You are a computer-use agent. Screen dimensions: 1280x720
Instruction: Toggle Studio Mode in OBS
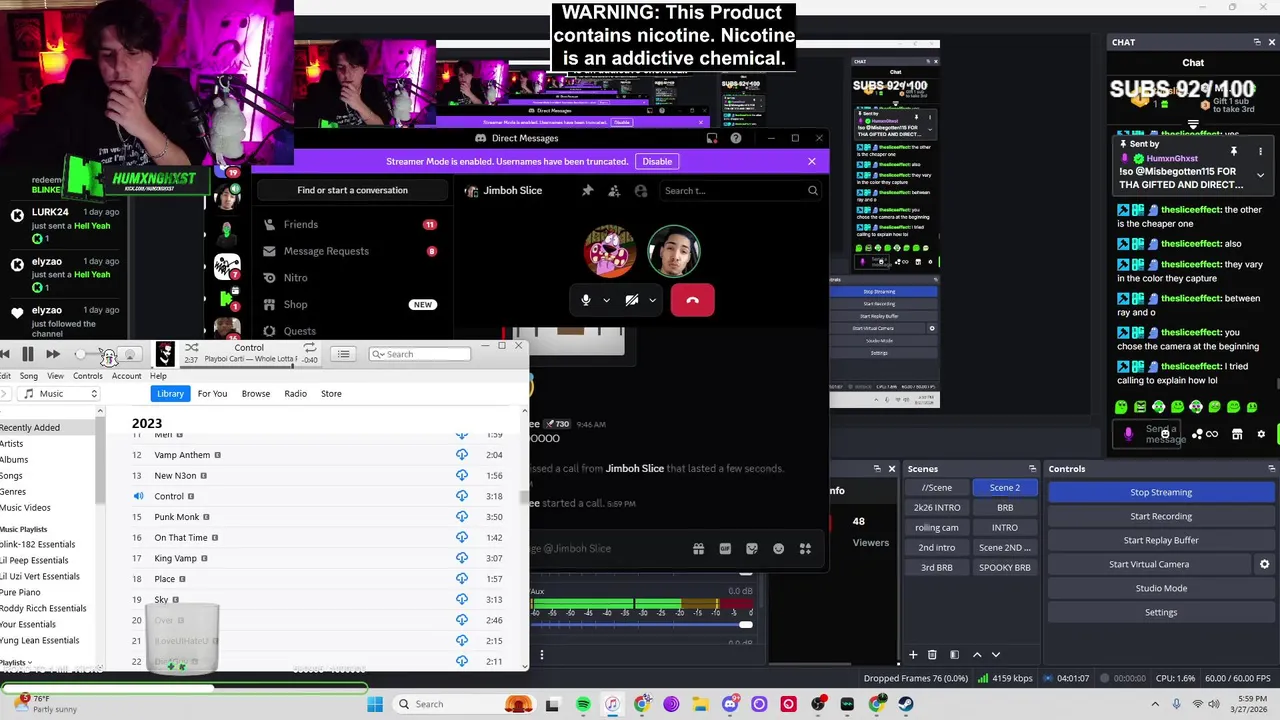click(x=1161, y=588)
